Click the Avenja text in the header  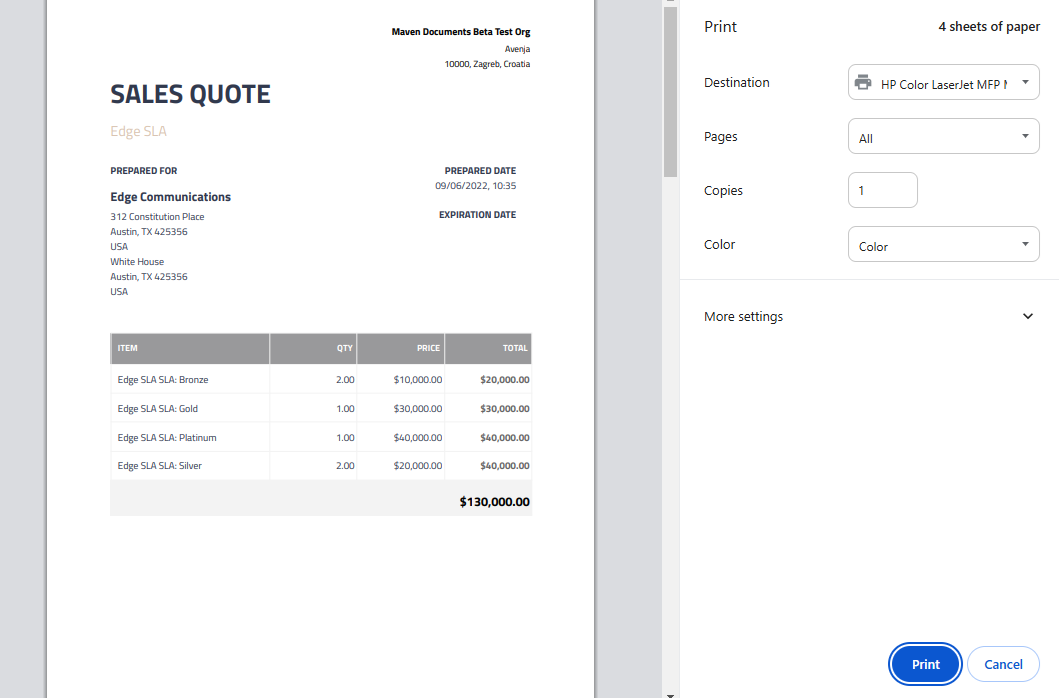tap(517, 49)
